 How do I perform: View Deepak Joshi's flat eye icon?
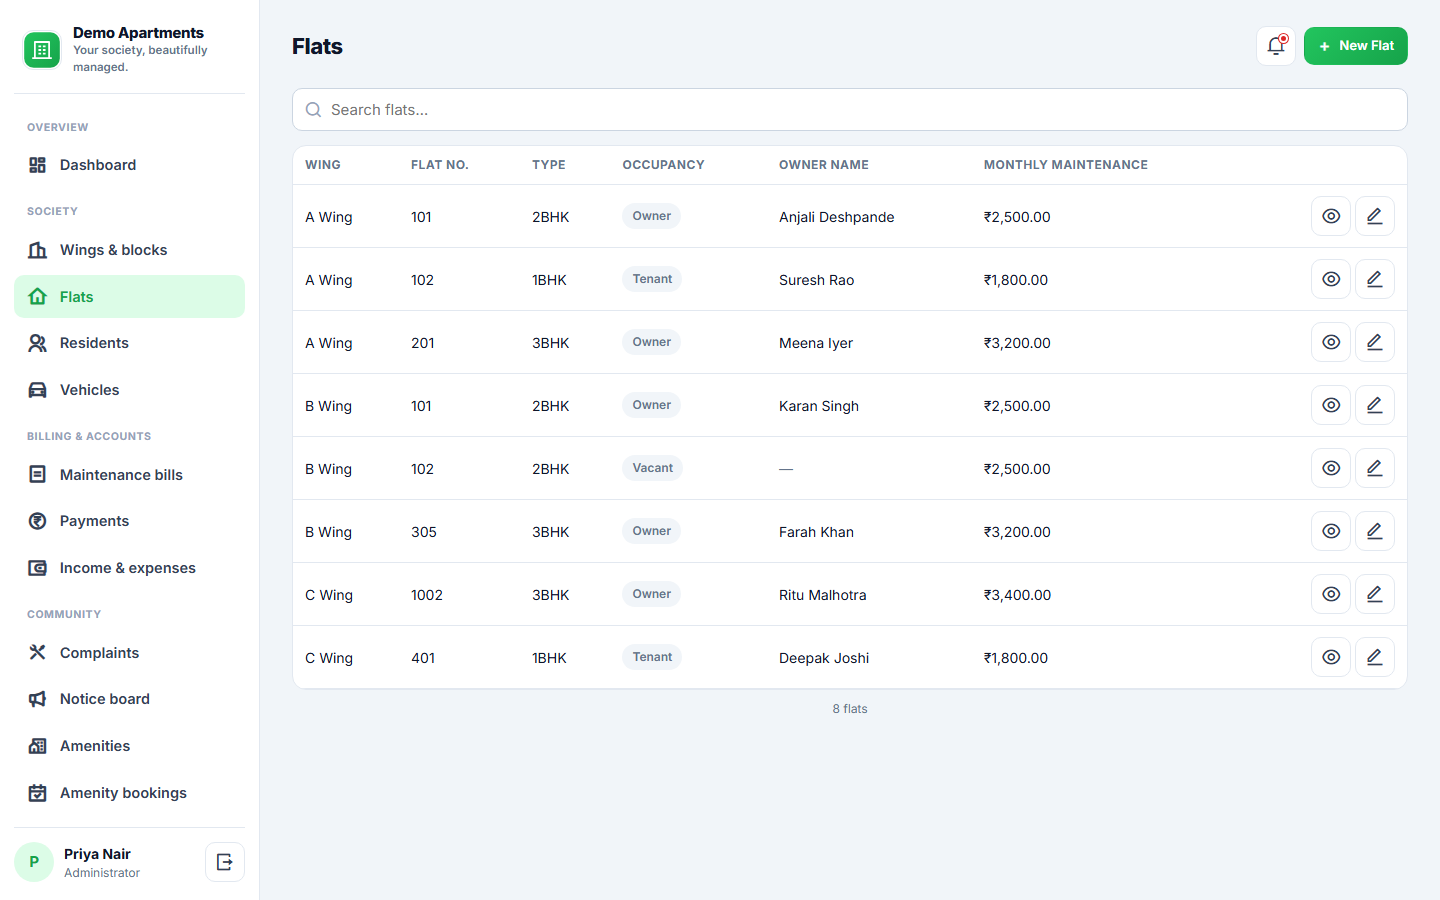[1331, 657]
